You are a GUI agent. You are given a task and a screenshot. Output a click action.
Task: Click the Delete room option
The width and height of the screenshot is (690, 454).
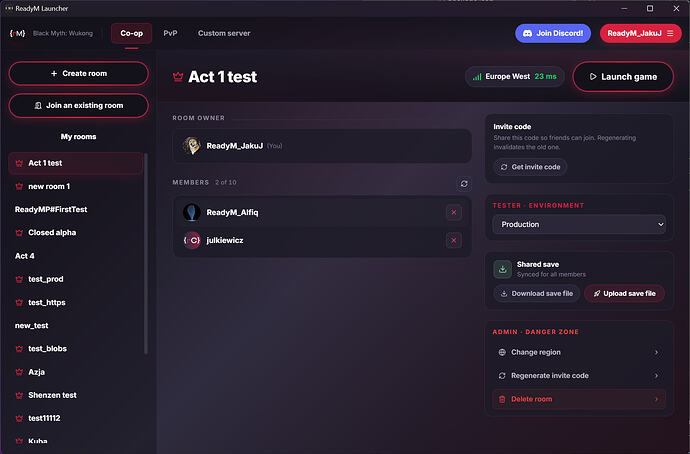point(579,399)
